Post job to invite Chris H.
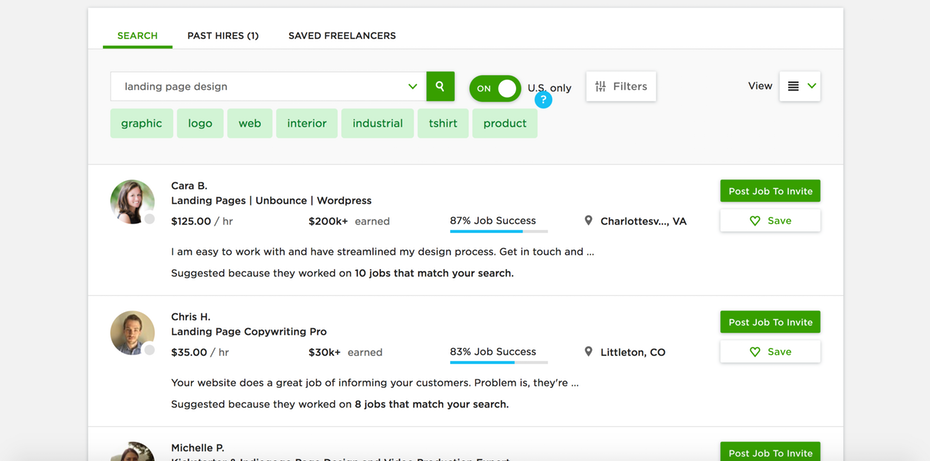 (x=770, y=322)
